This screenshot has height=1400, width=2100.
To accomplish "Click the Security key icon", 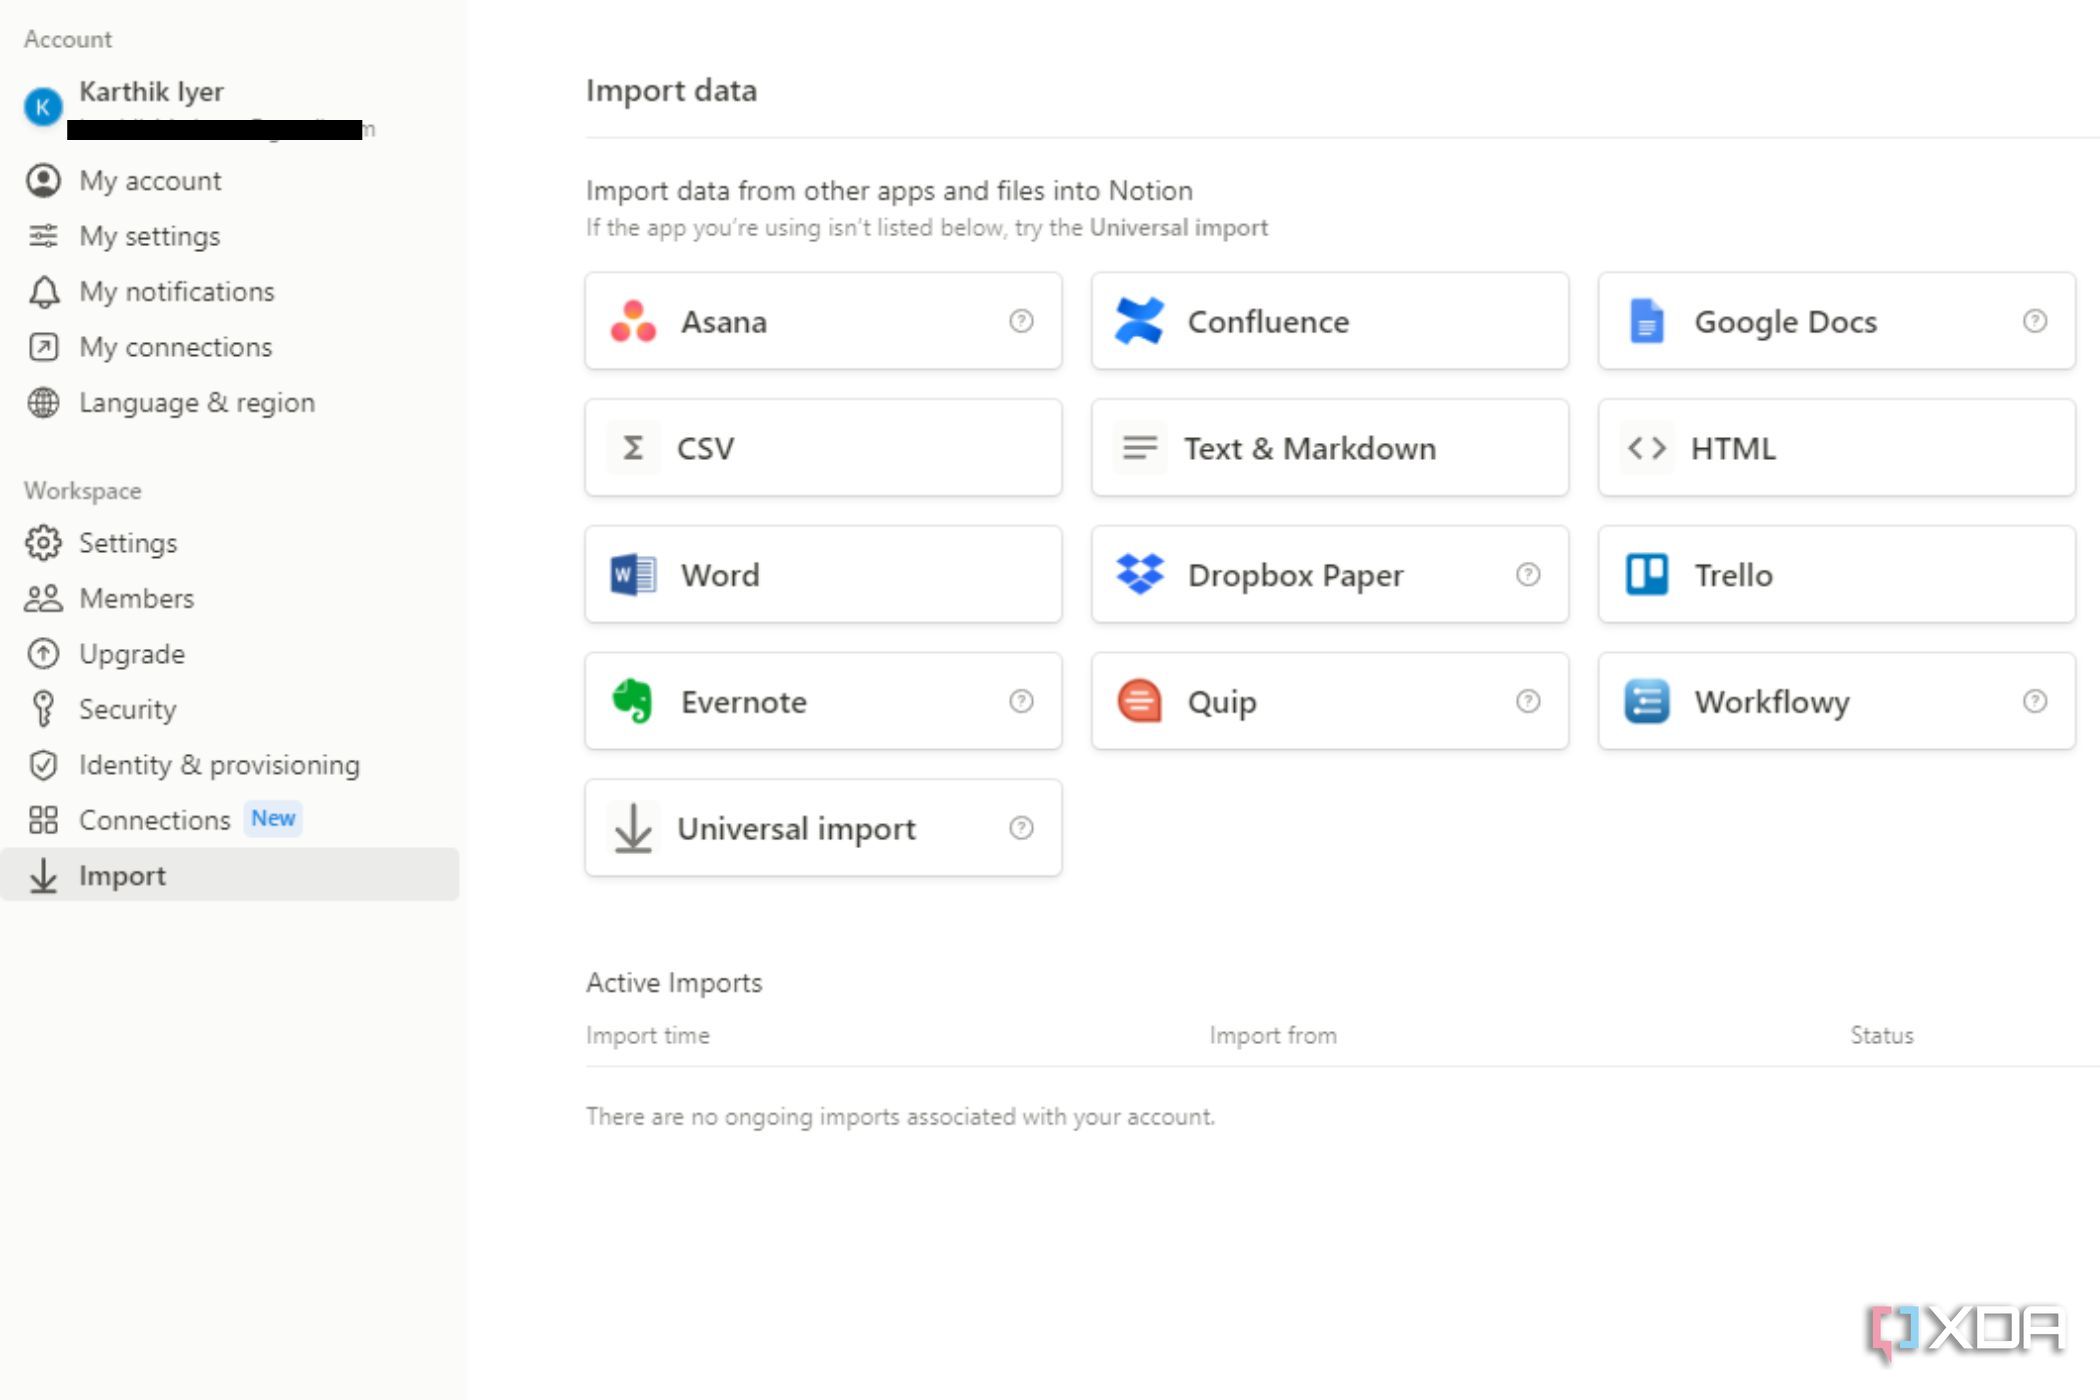I will (x=43, y=709).
